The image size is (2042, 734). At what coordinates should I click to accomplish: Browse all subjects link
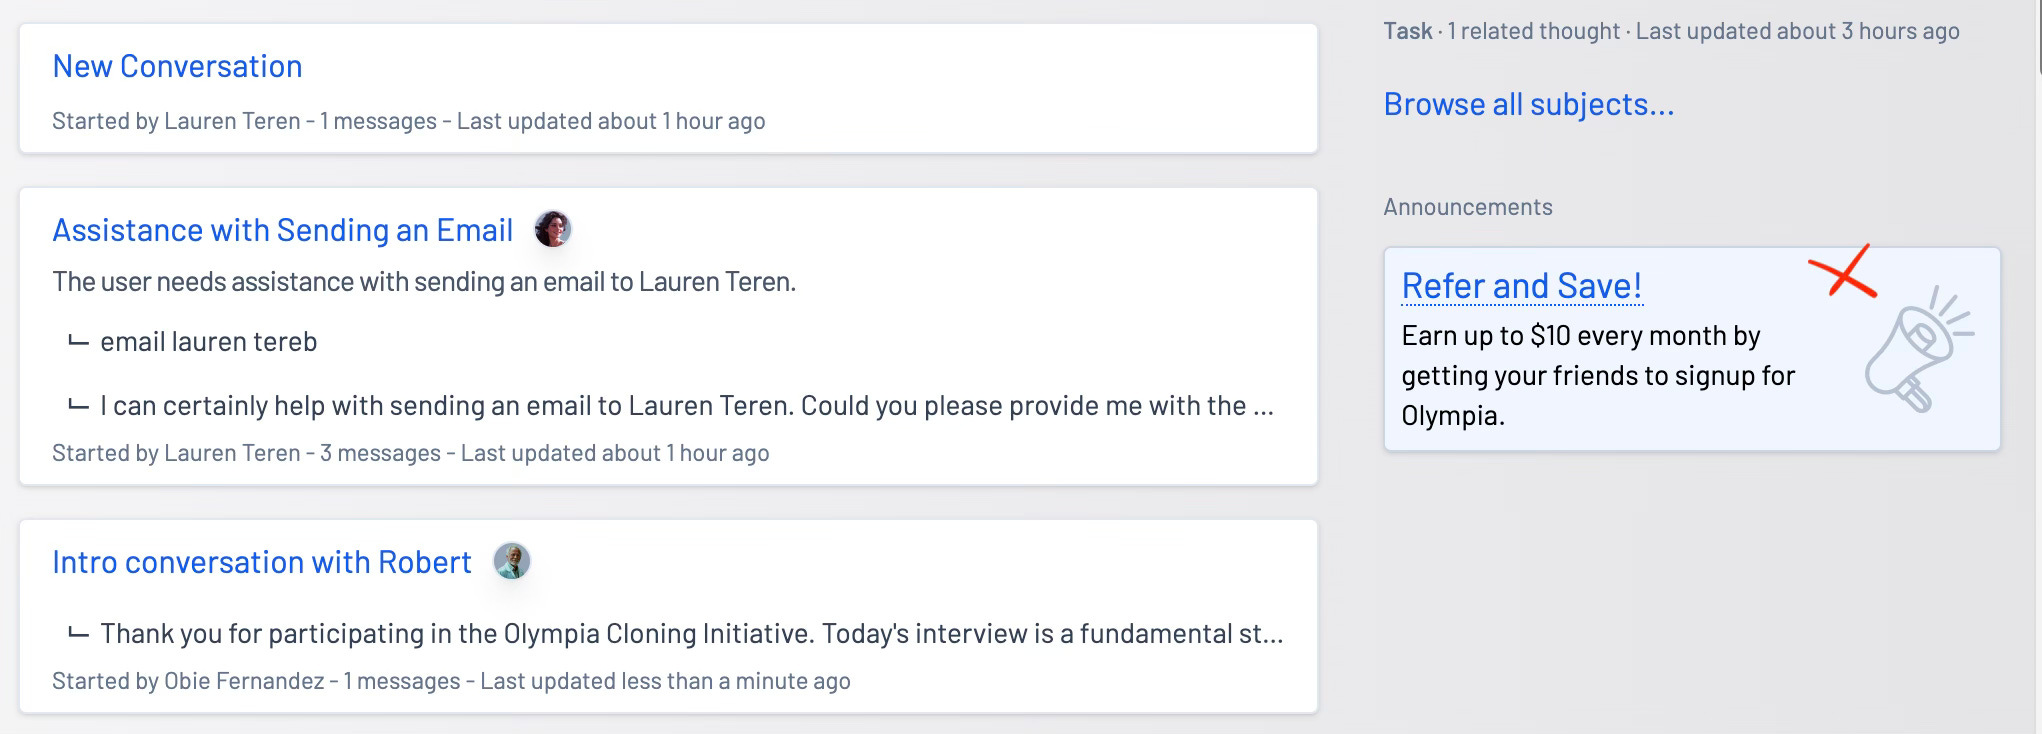click(1528, 104)
